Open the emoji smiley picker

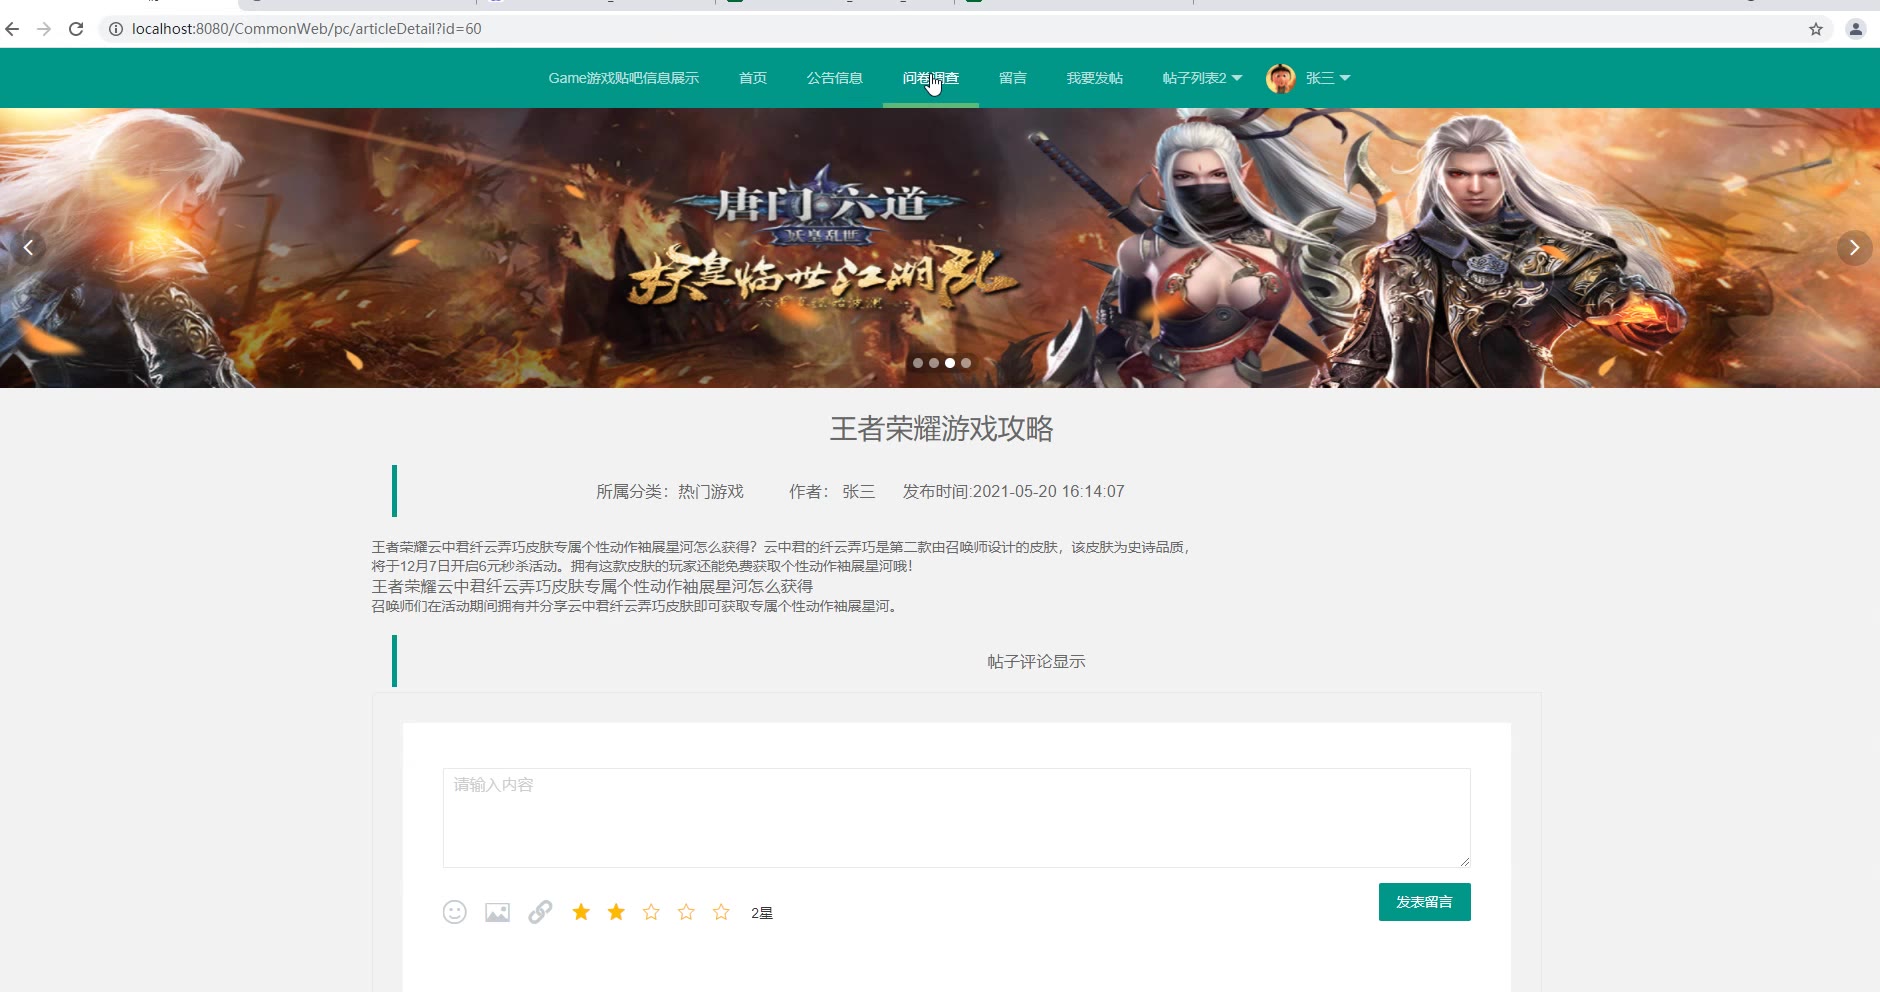(455, 912)
